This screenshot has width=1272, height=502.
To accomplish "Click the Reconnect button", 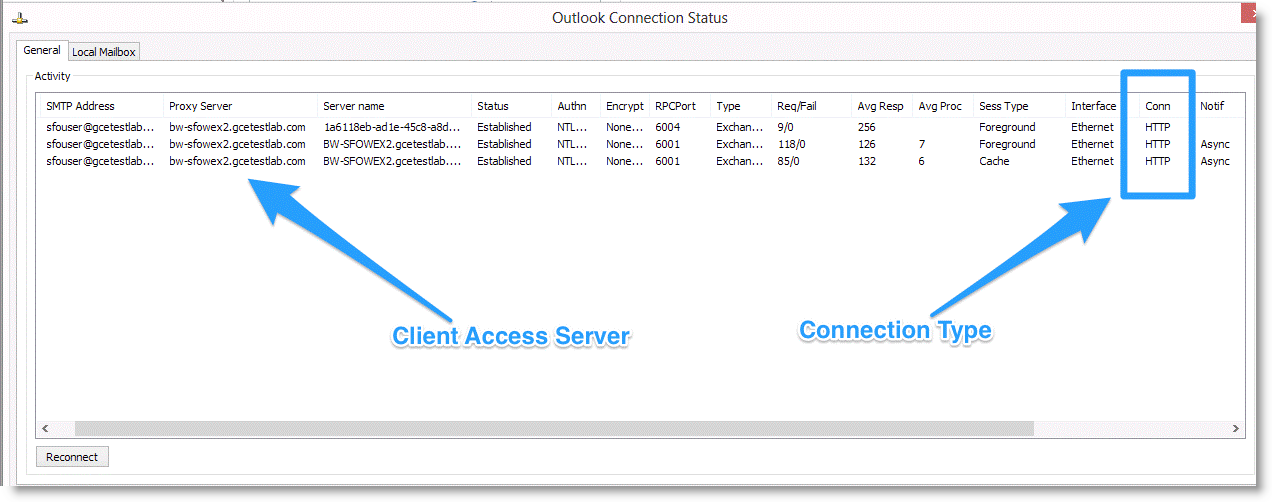I will click(72, 457).
